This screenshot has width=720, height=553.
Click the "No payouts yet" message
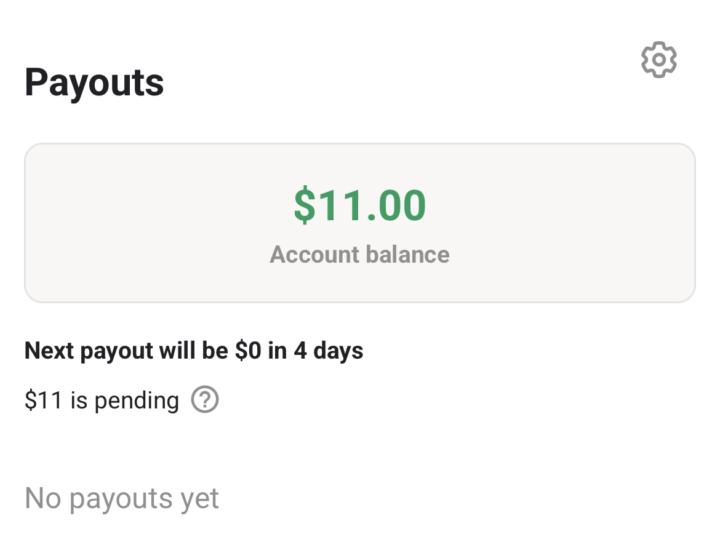121,498
